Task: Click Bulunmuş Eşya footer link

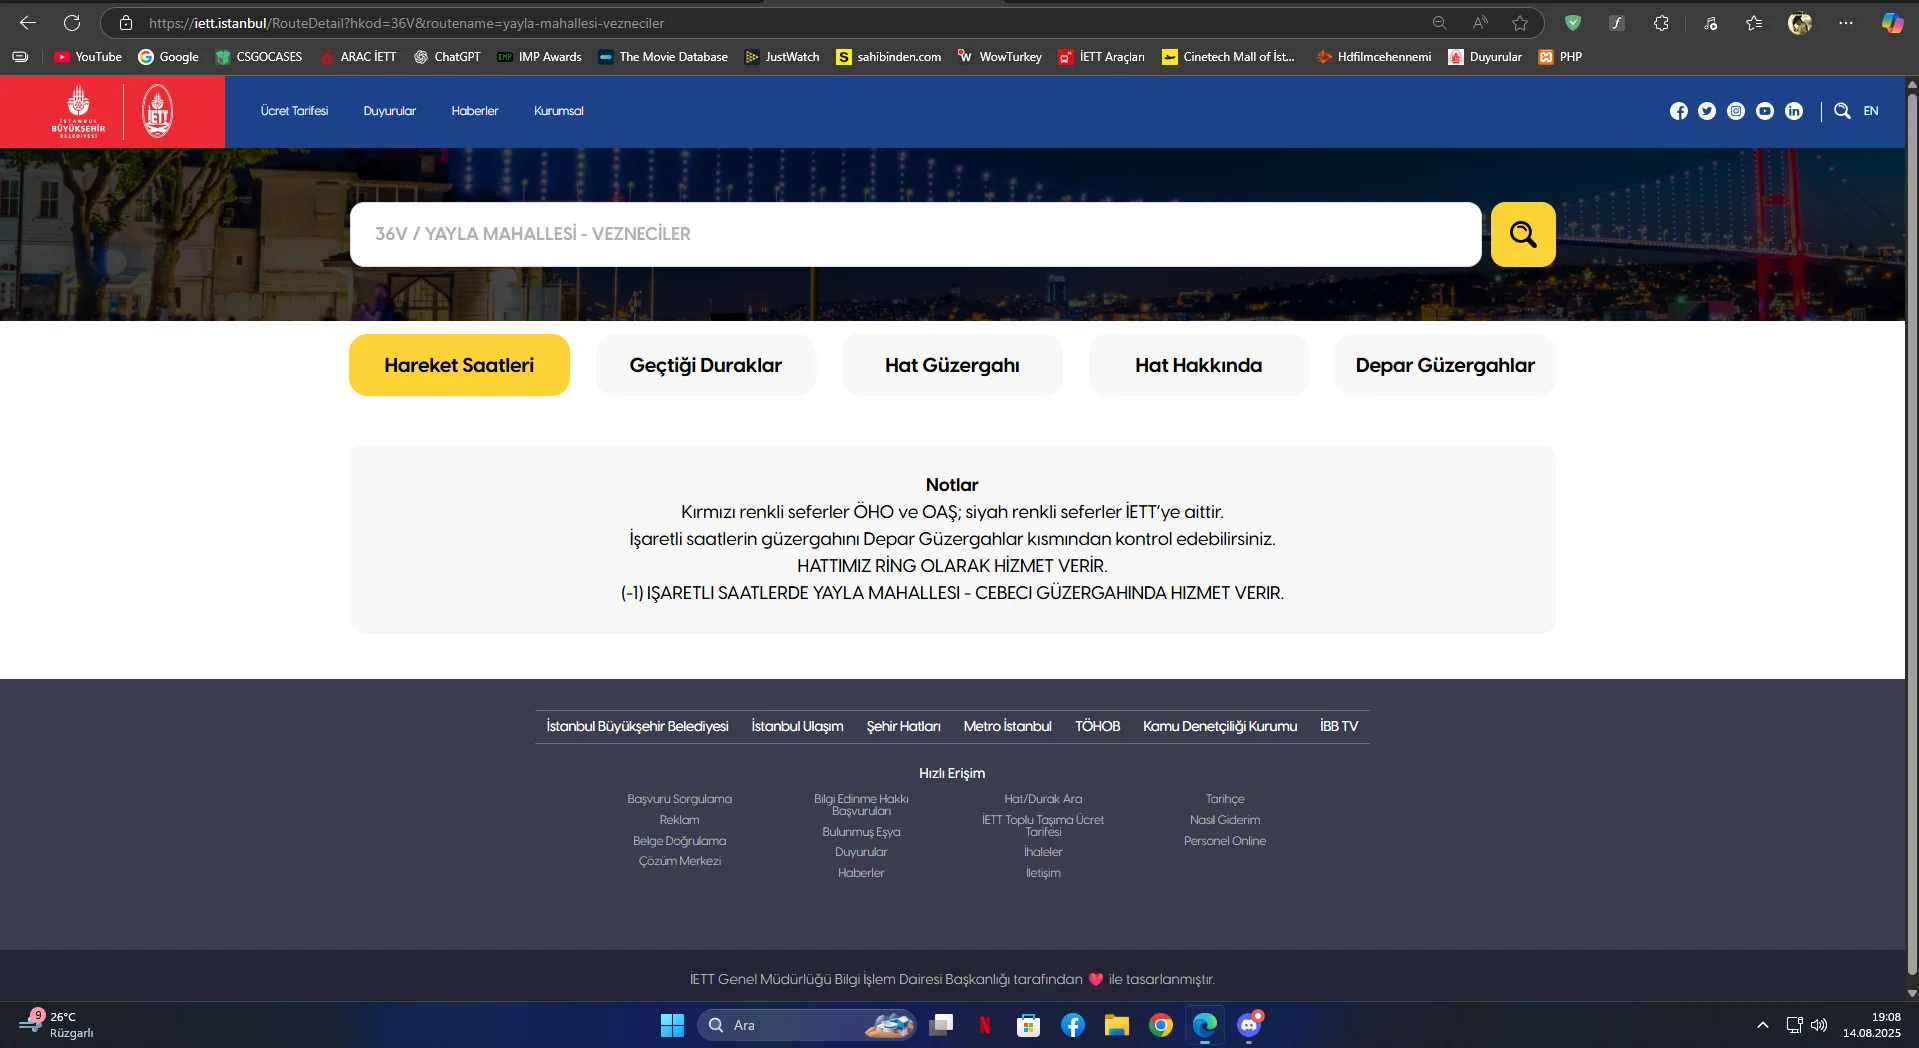Action: (x=861, y=832)
